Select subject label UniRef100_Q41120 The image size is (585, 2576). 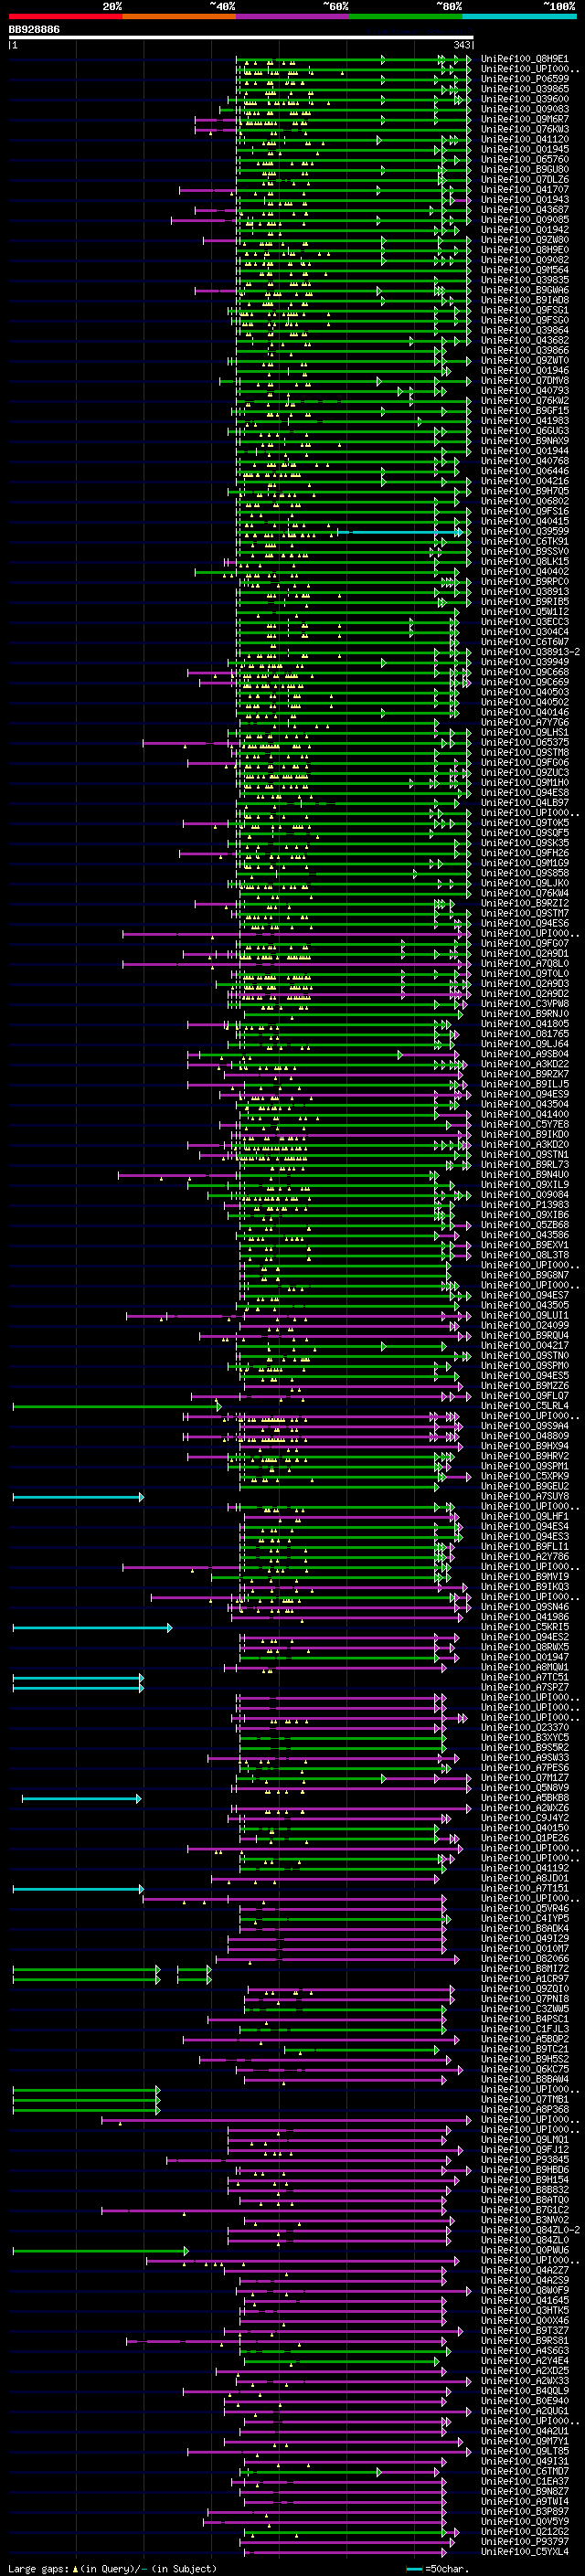(x=524, y=139)
